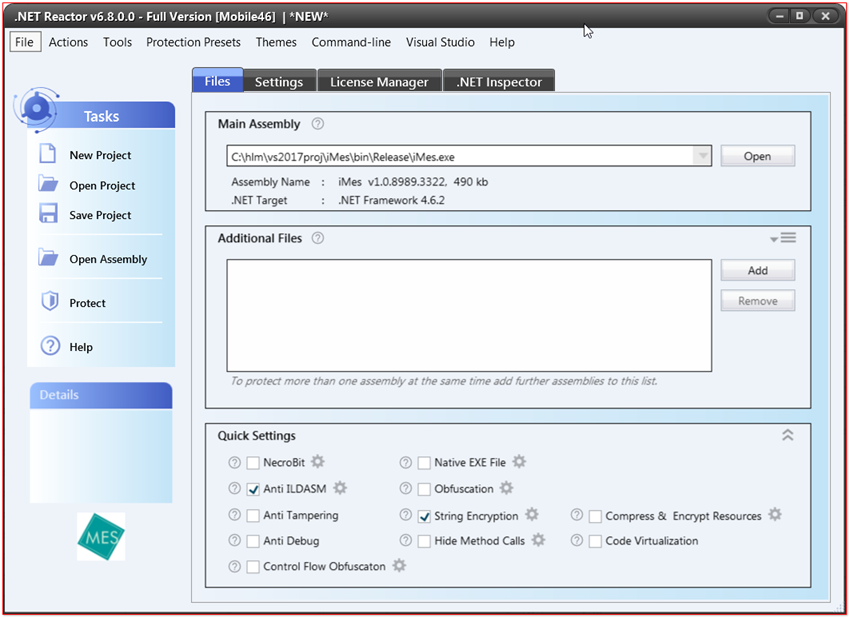Show help for Anti Tampering option
This screenshot has height=618, width=850.
[234, 514]
